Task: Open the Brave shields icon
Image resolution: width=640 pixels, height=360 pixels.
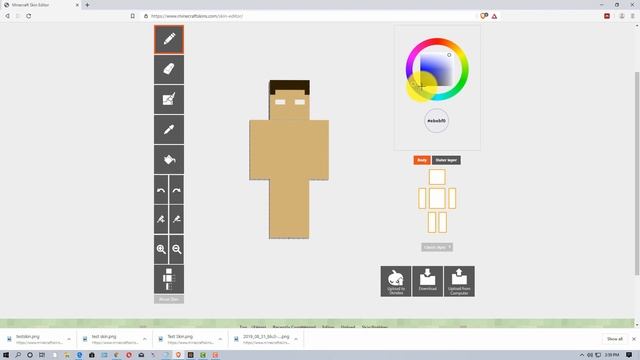Action: coord(484,16)
